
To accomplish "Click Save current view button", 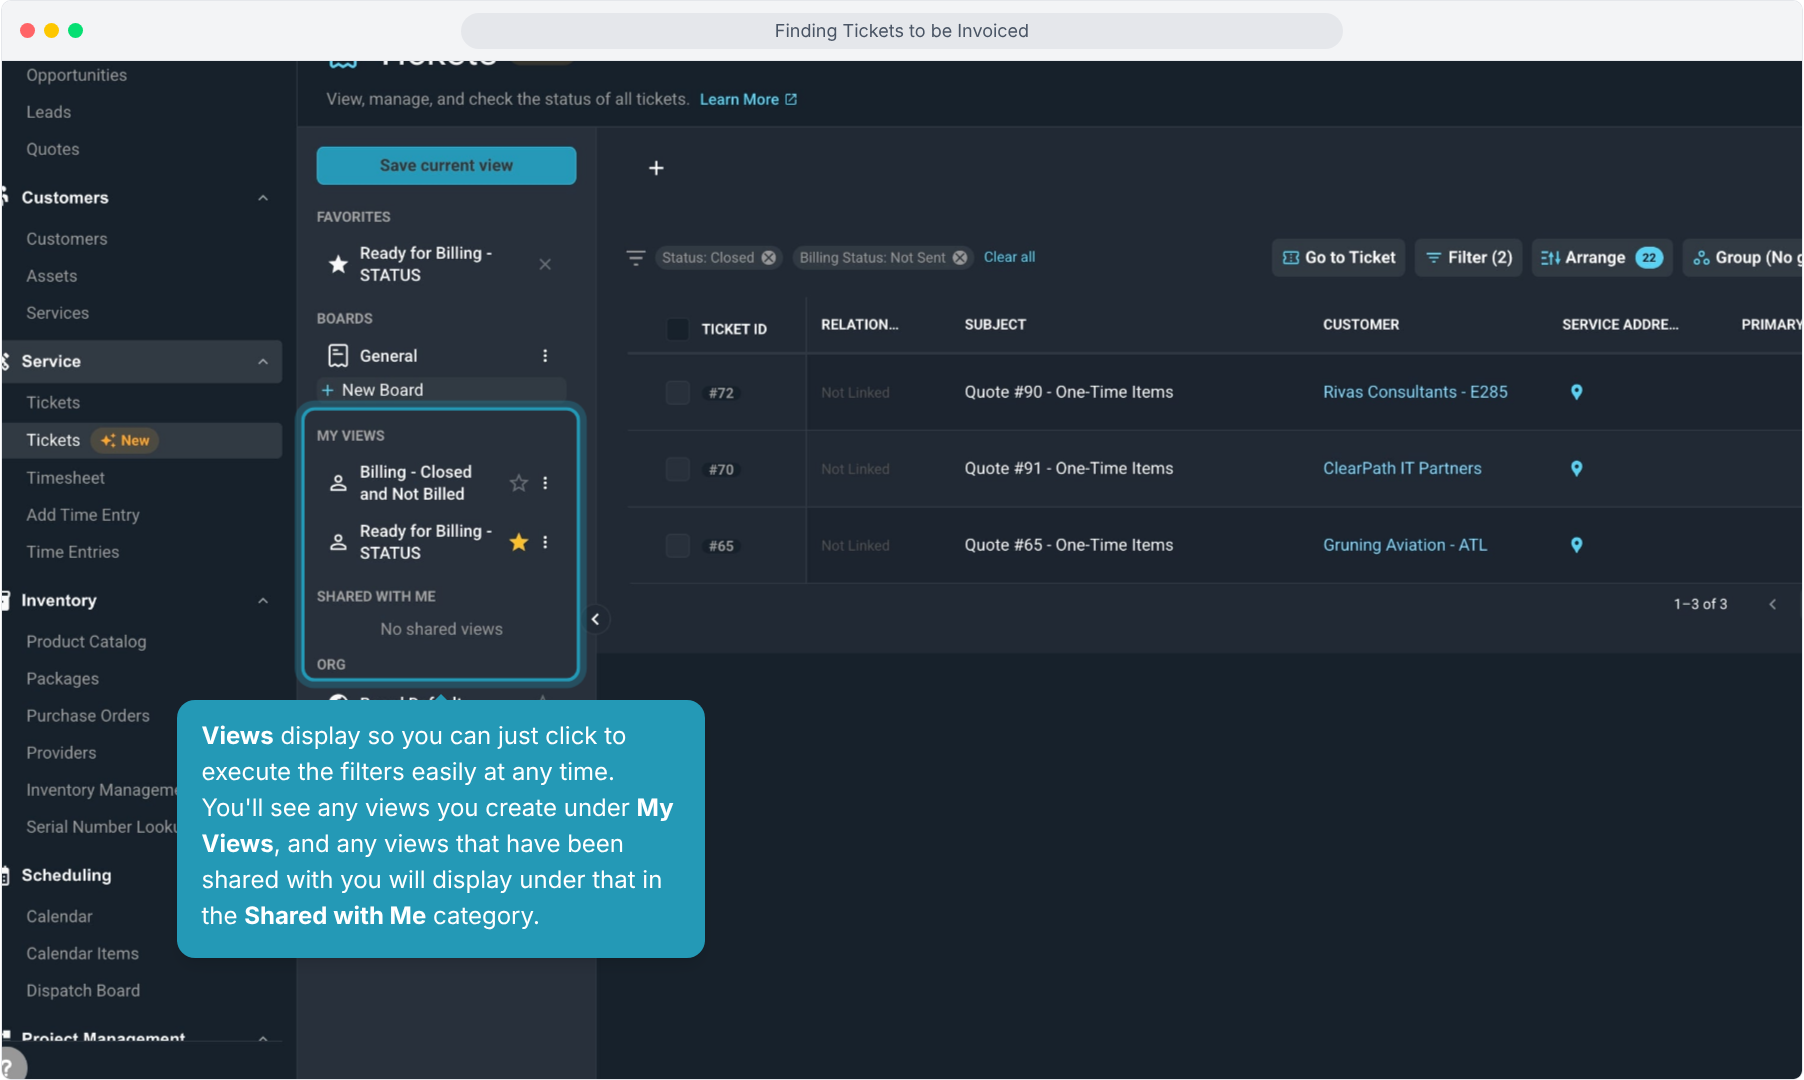I will click(446, 166).
